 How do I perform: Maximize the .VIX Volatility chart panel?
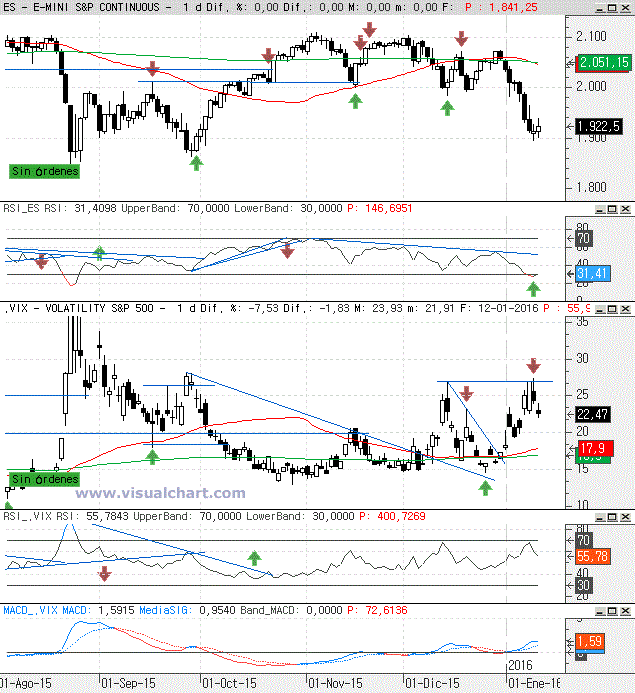(612, 309)
